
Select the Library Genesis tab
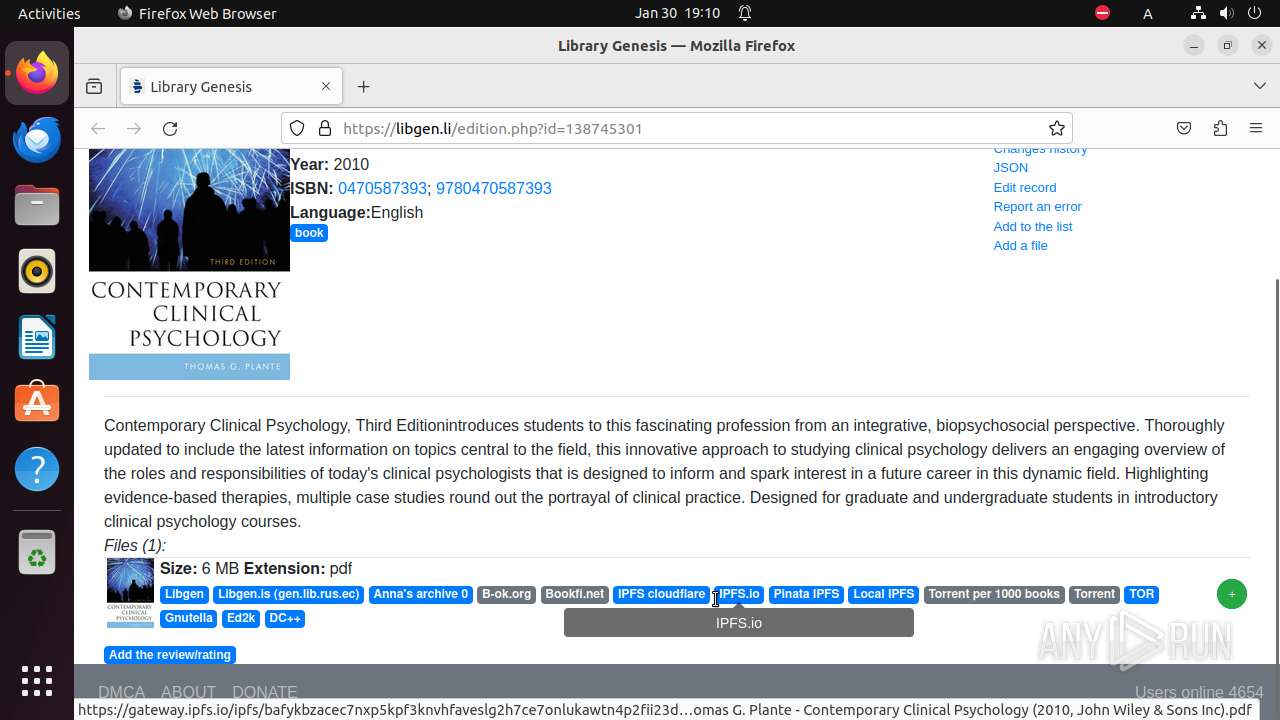[x=231, y=86]
